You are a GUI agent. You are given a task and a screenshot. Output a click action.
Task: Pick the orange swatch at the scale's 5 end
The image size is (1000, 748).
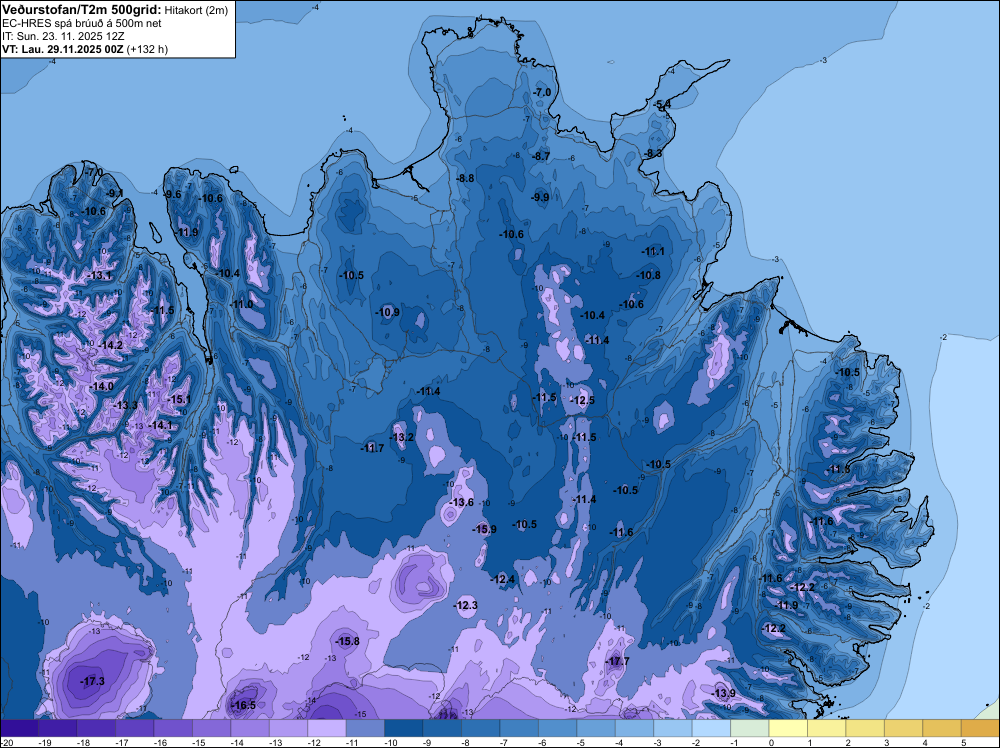(x=980, y=728)
